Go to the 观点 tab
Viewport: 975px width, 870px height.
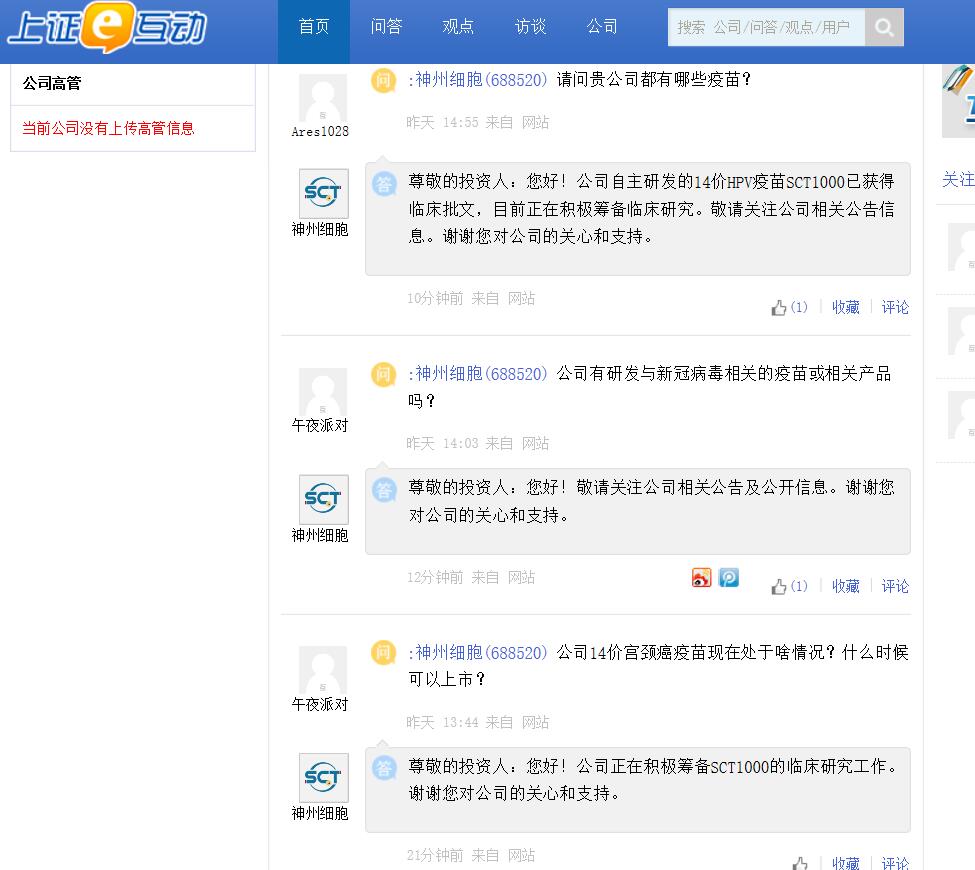click(458, 27)
